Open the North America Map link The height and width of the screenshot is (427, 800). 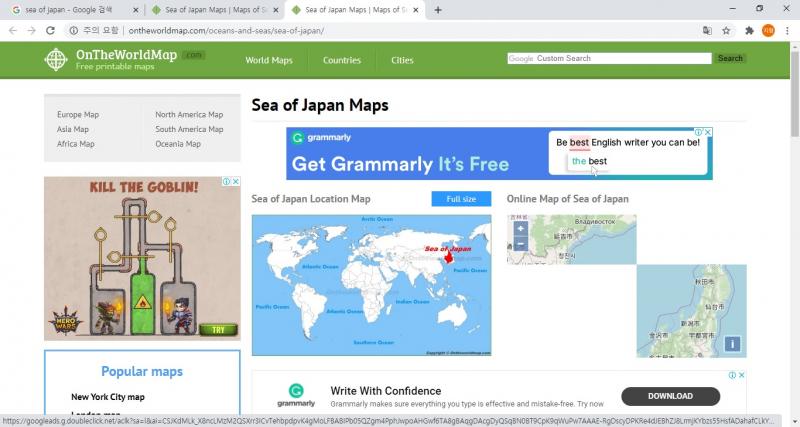click(189, 115)
